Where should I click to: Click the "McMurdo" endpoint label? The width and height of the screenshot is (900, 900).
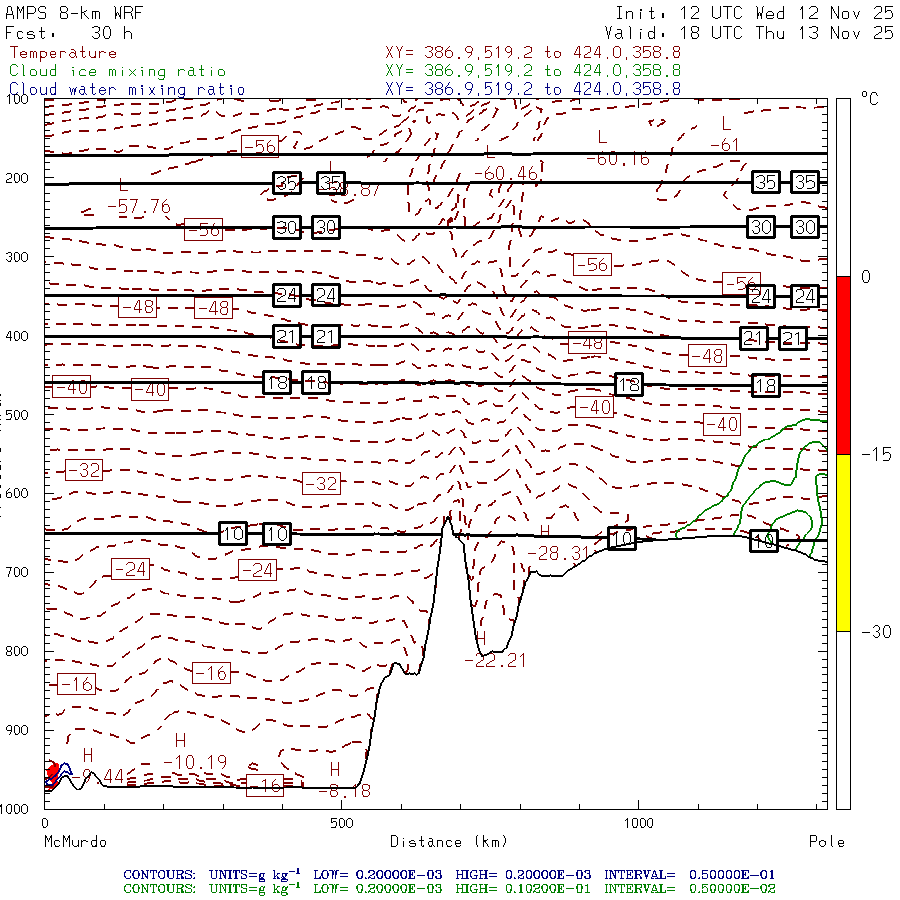(x=76, y=842)
